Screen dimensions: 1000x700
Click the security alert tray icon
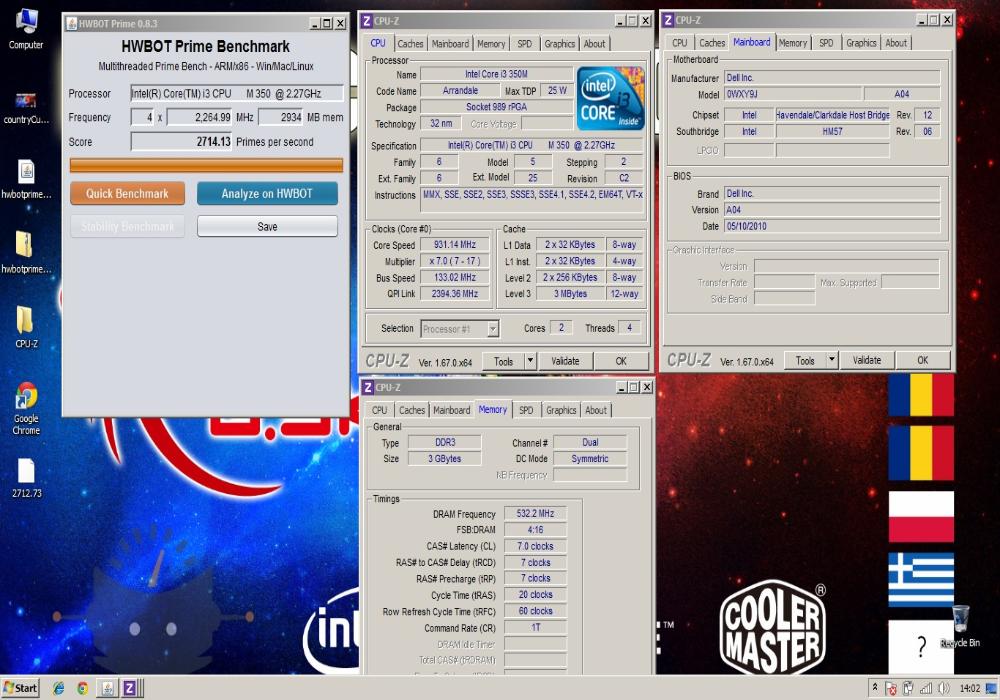point(891,689)
